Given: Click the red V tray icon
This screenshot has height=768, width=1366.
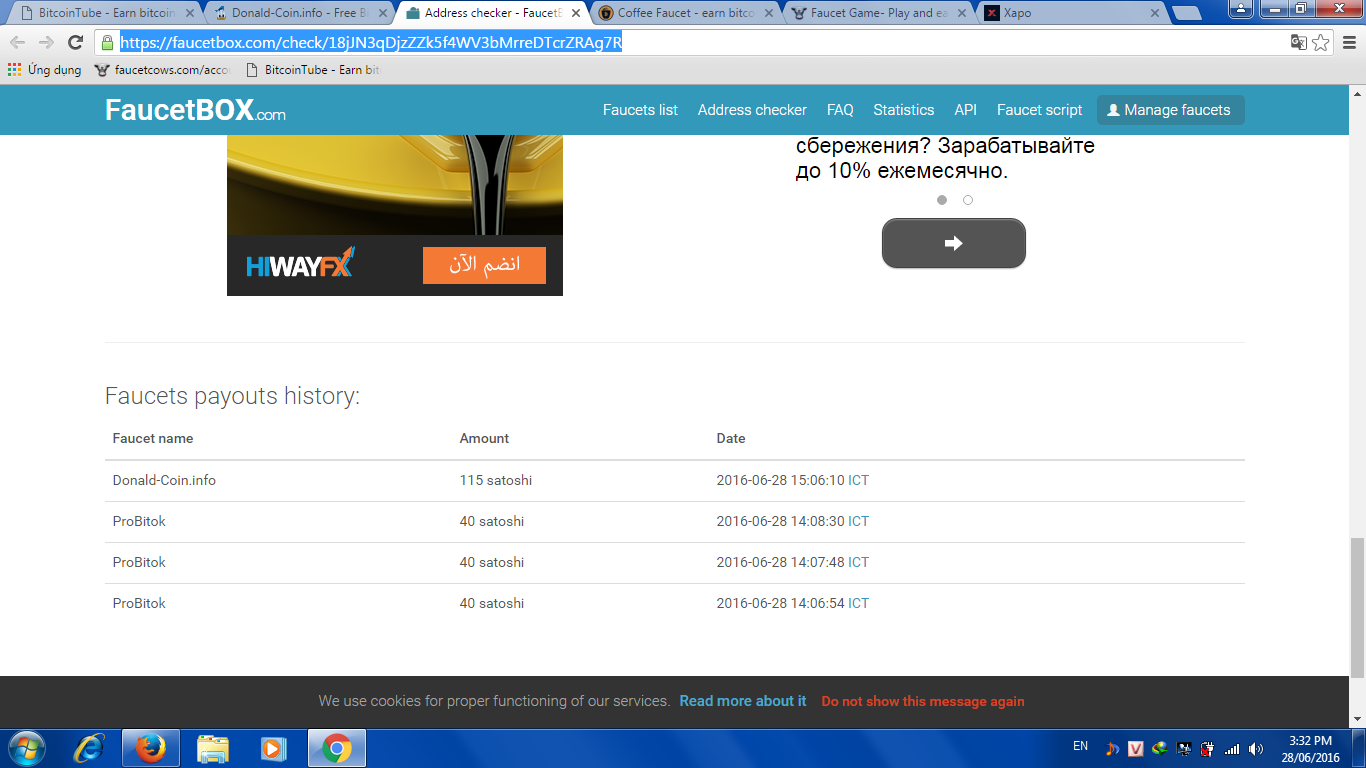Looking at the screenshot, I should [x=1136, y=748].
